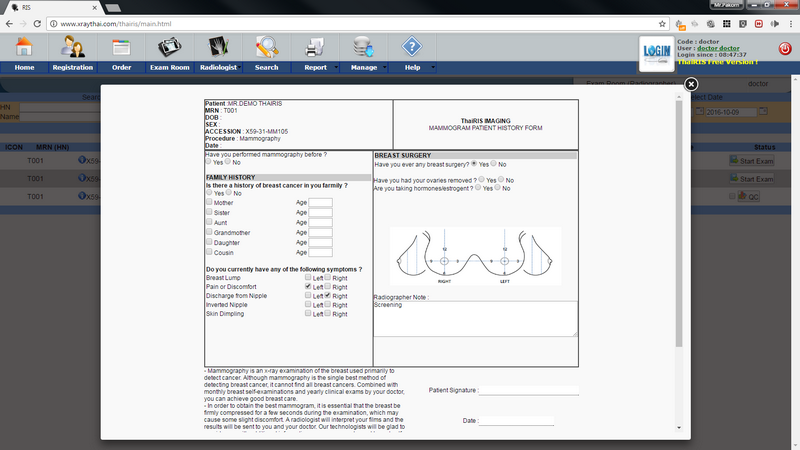Expand the Report menu dropdown
The height and width of the screenshot is (450, 800).
point(337,67)
